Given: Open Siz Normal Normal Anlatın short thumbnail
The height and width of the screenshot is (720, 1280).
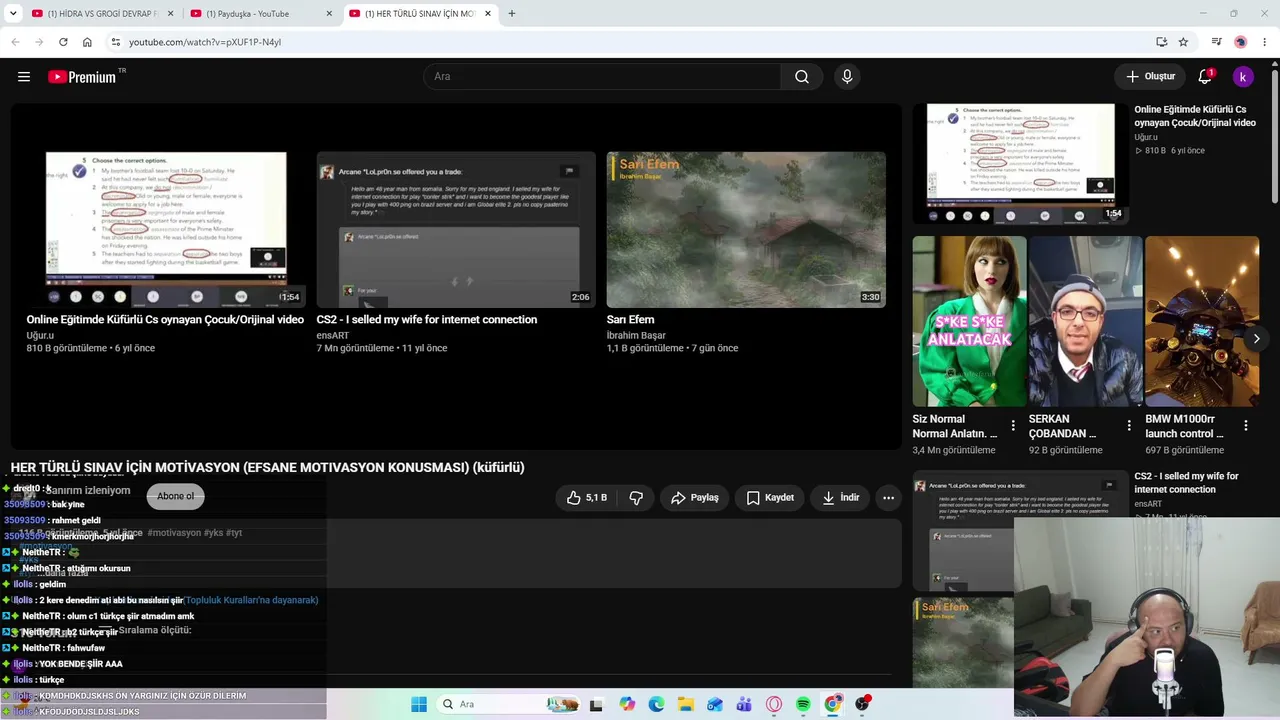Looking at the screenshot, I should pyautogui.click(x=969, y=321).
